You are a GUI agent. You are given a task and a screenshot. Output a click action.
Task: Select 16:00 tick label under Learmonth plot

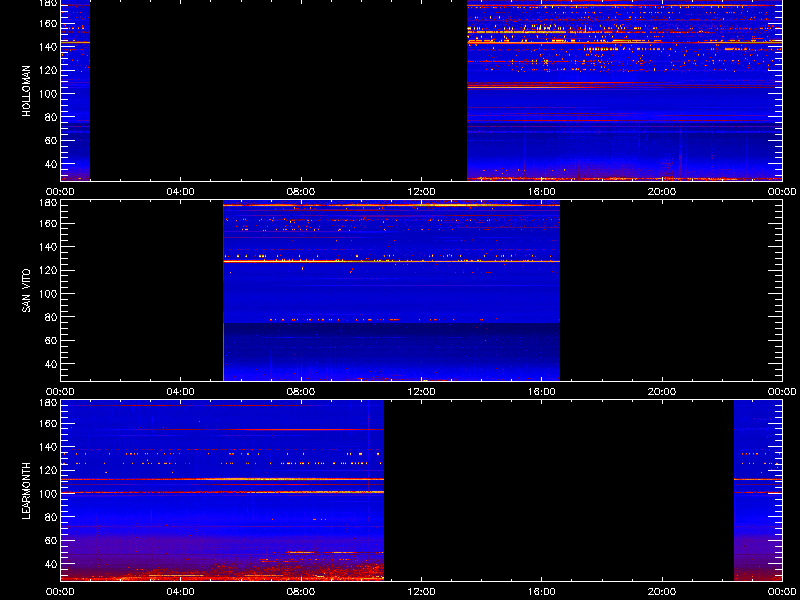pos(542,592)
